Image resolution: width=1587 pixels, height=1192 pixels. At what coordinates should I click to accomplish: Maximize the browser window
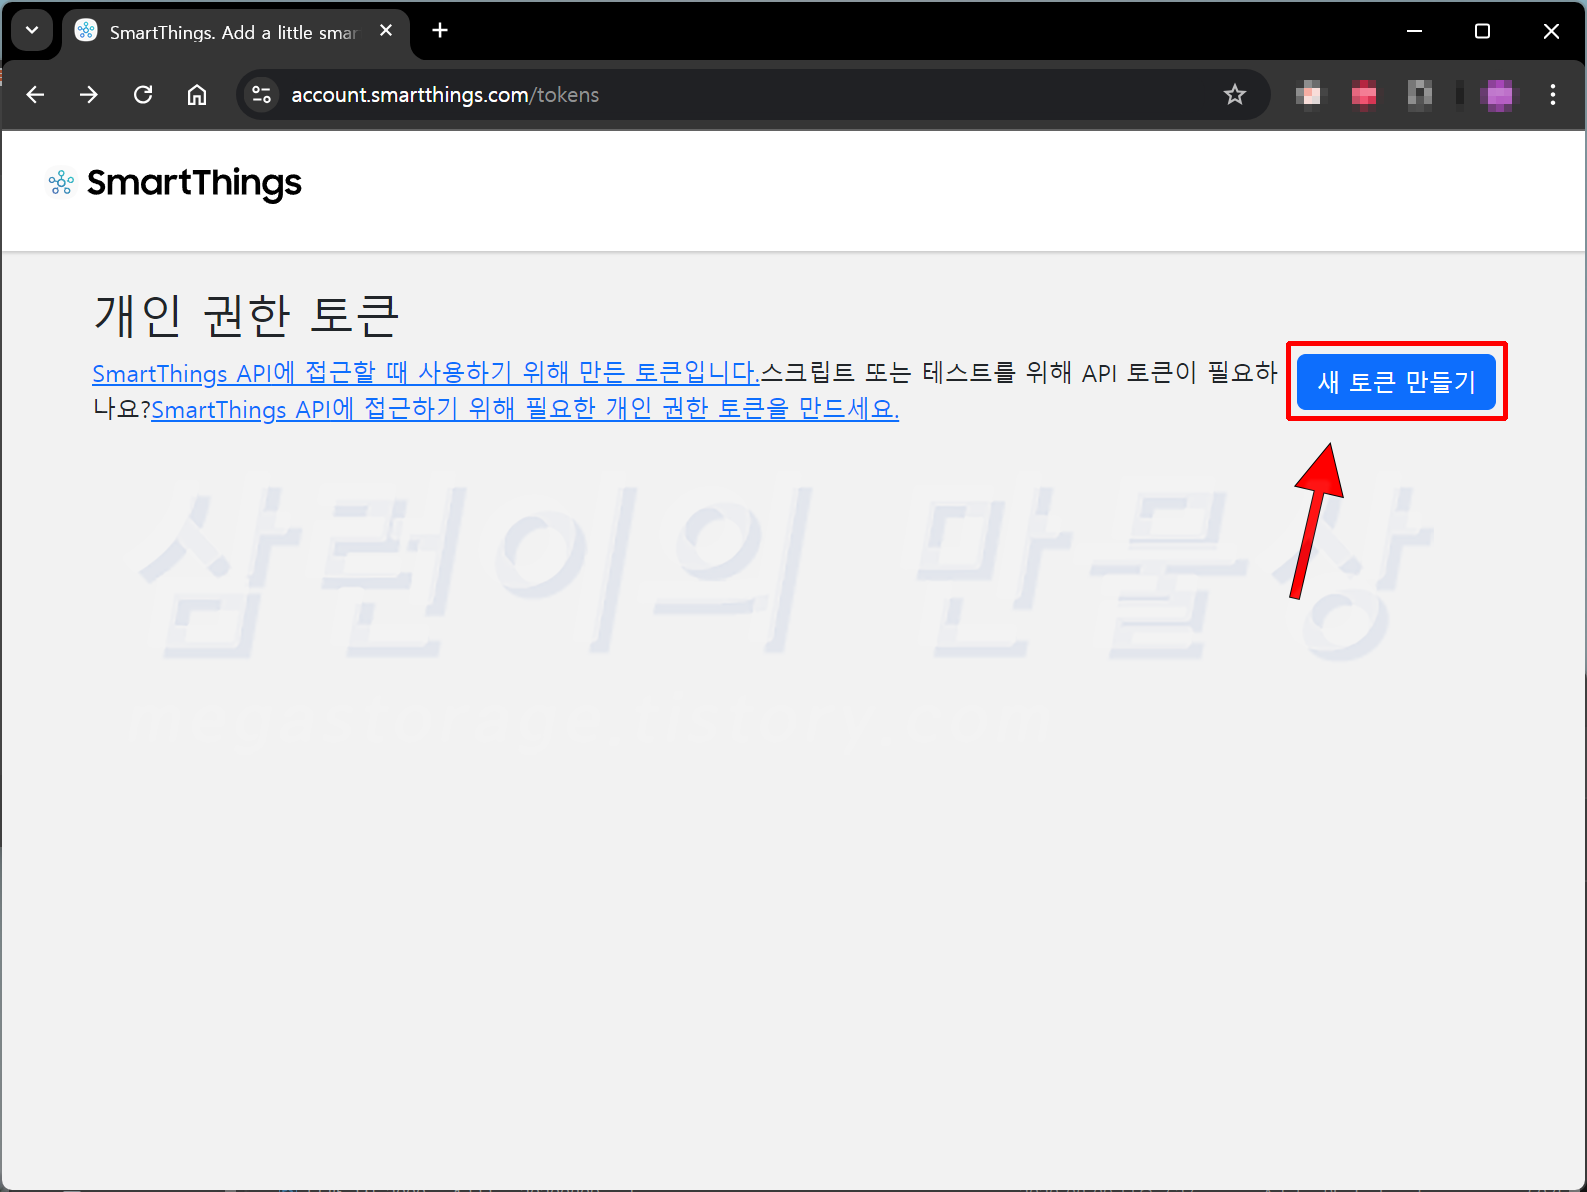(1482, 31)
